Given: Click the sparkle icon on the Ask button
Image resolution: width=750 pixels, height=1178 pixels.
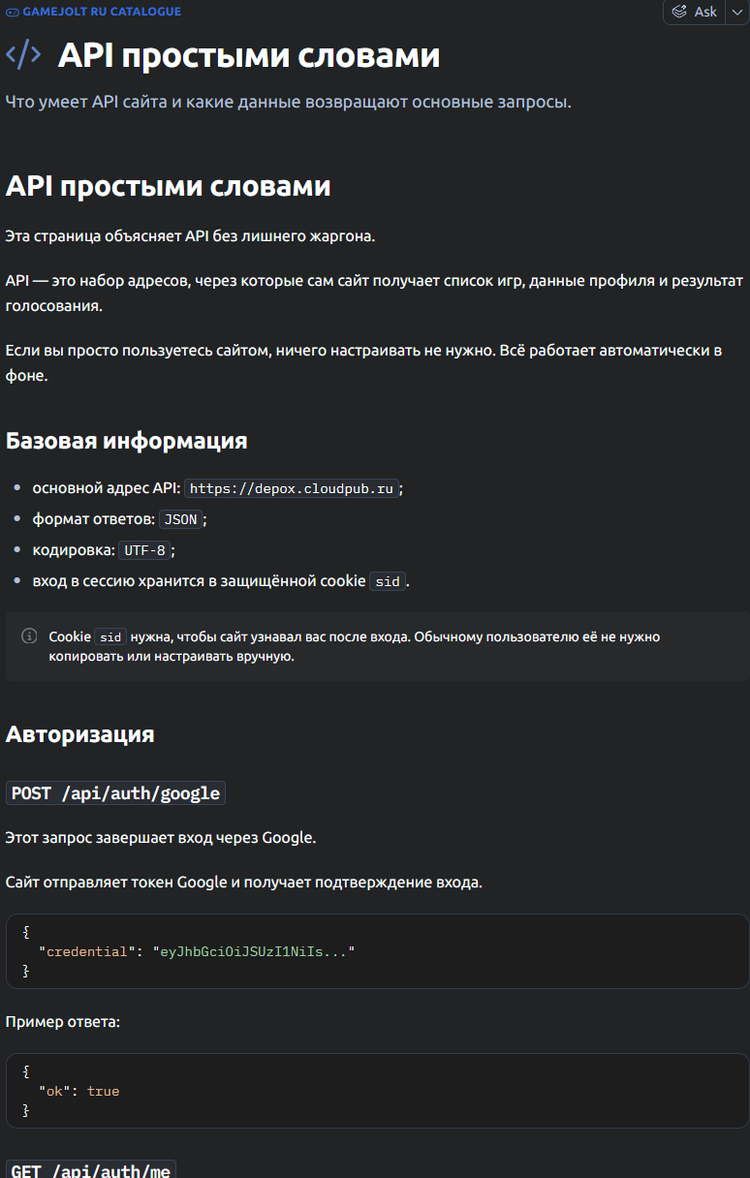Looking at the screenshot, I should [680, 12].
